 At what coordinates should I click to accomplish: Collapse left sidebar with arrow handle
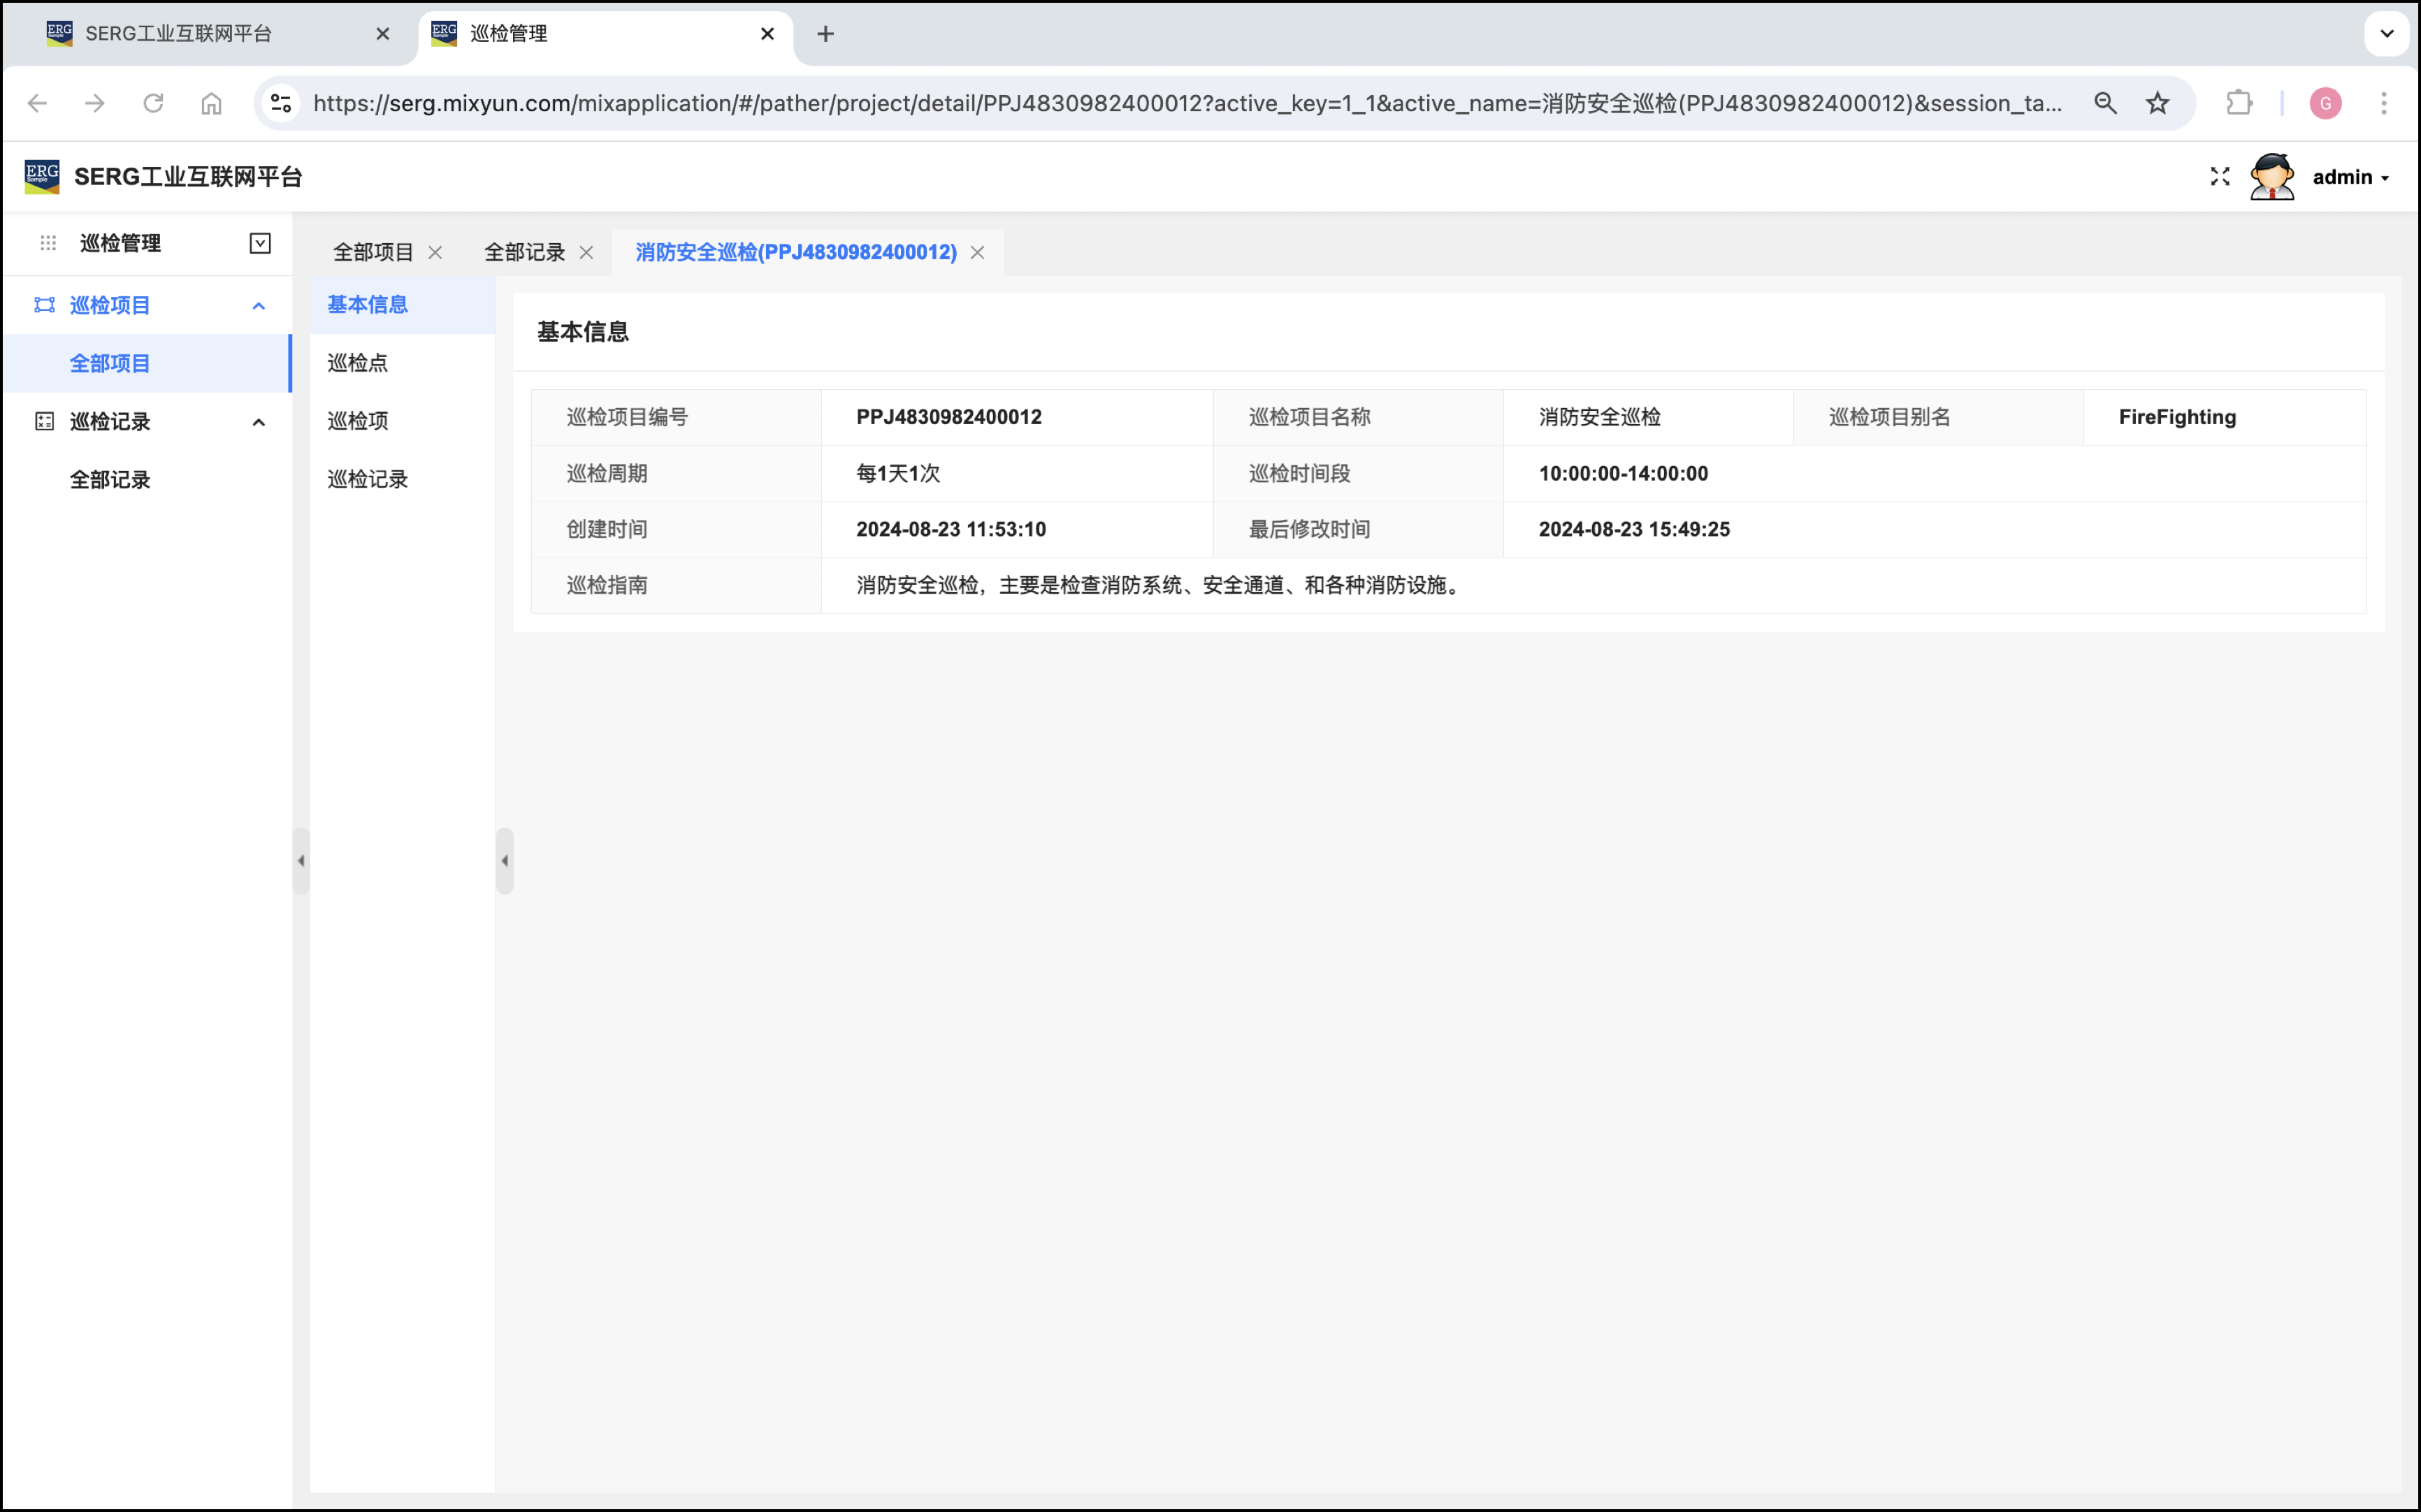click(x=300, y=860)
